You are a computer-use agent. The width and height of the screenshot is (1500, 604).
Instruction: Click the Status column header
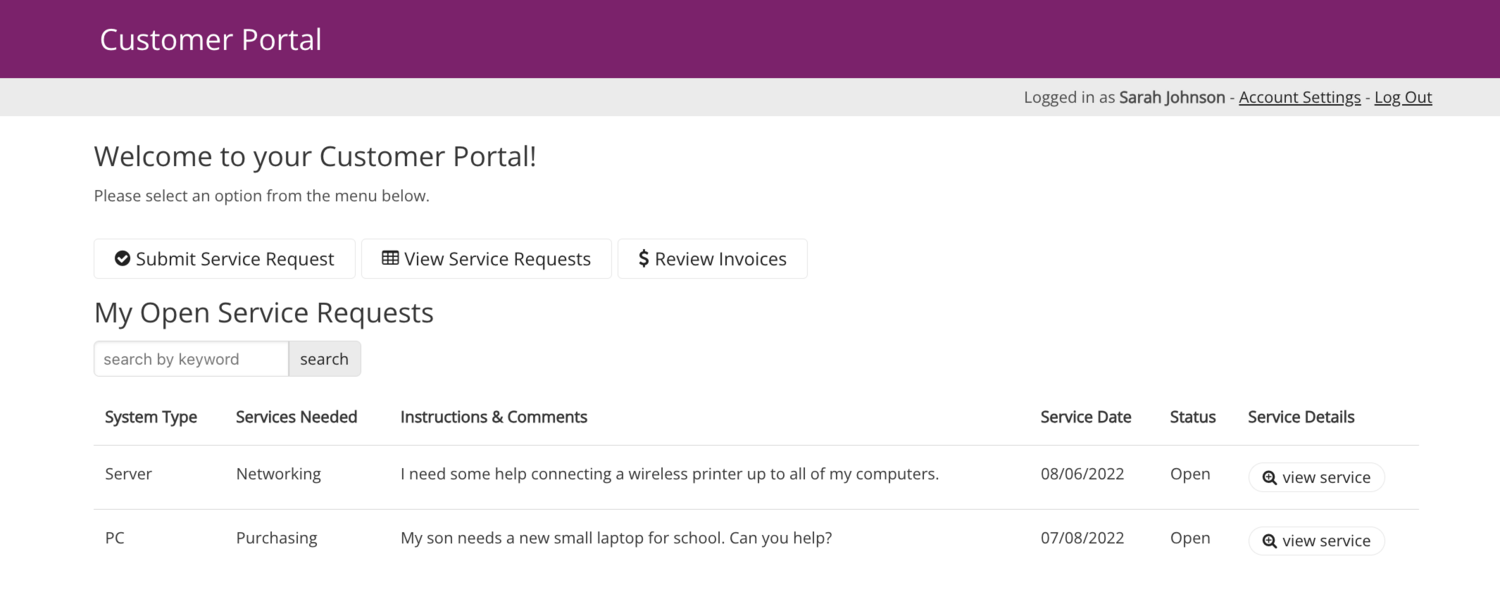pyautogui.click(x=1192, y=417)
